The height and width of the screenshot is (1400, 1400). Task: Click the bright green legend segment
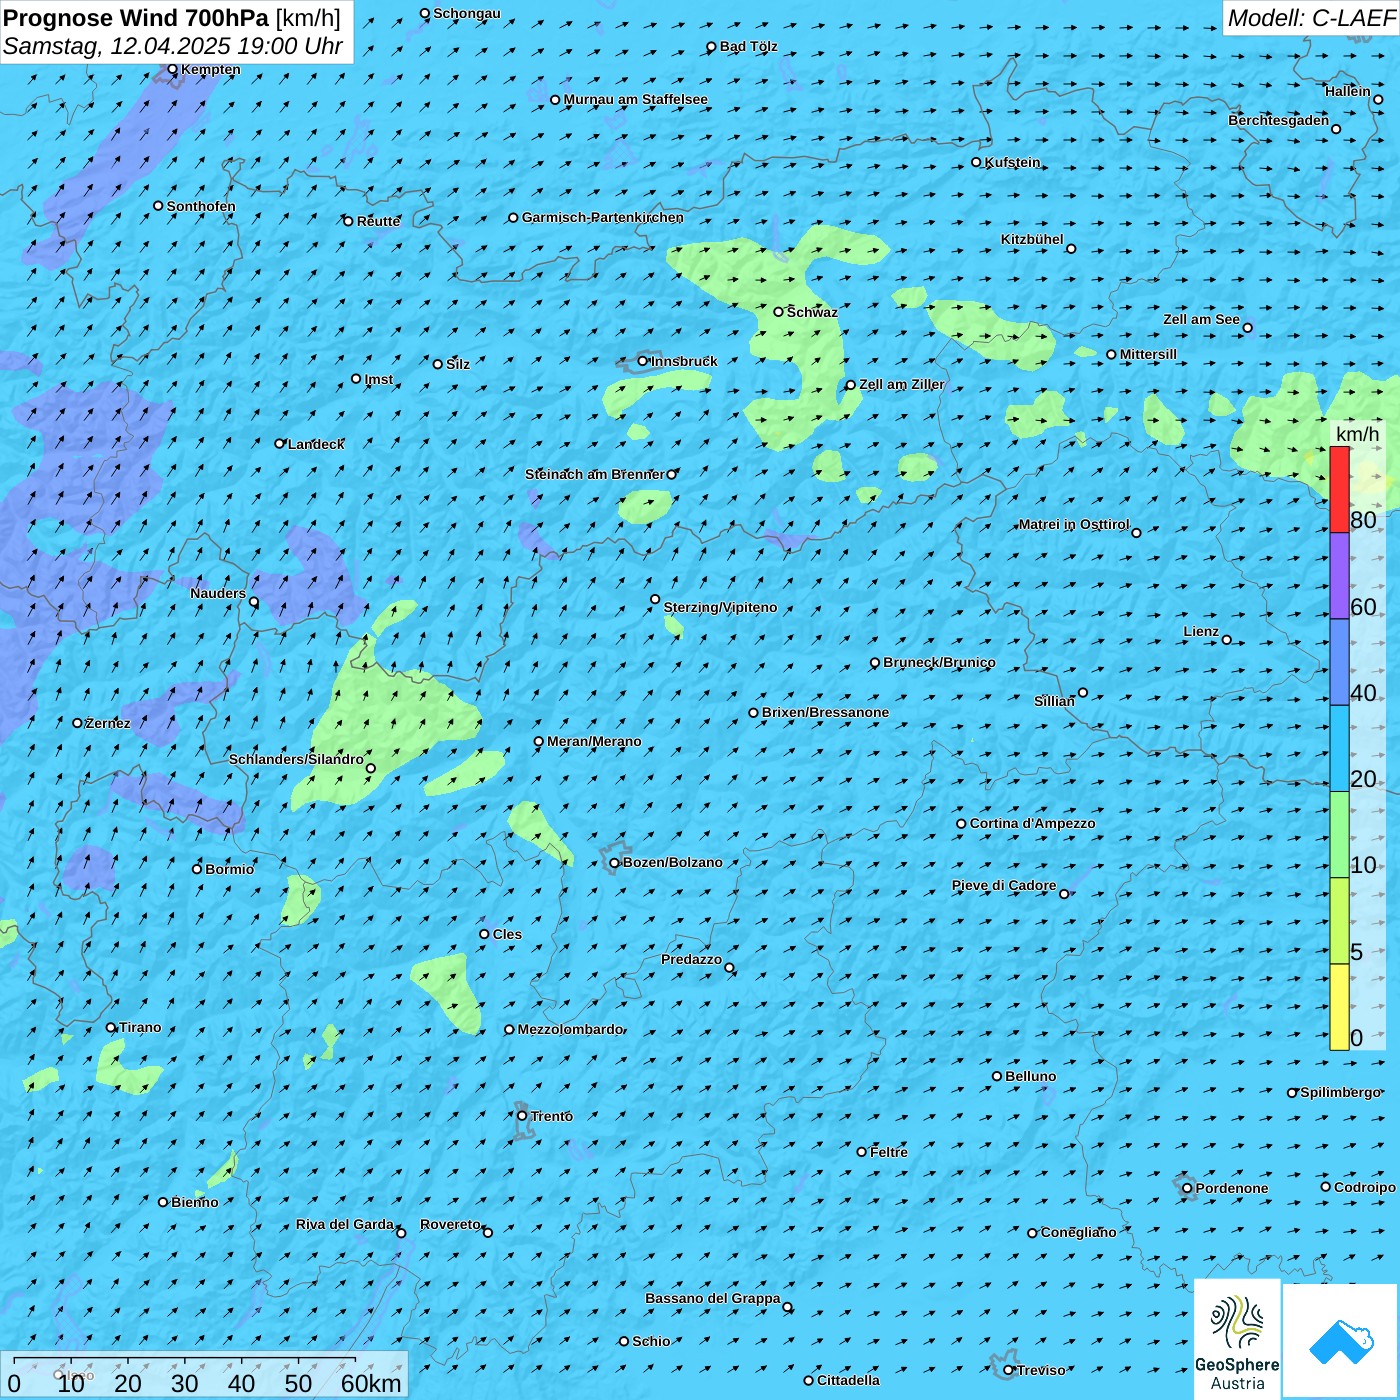tap(1339, 835)
